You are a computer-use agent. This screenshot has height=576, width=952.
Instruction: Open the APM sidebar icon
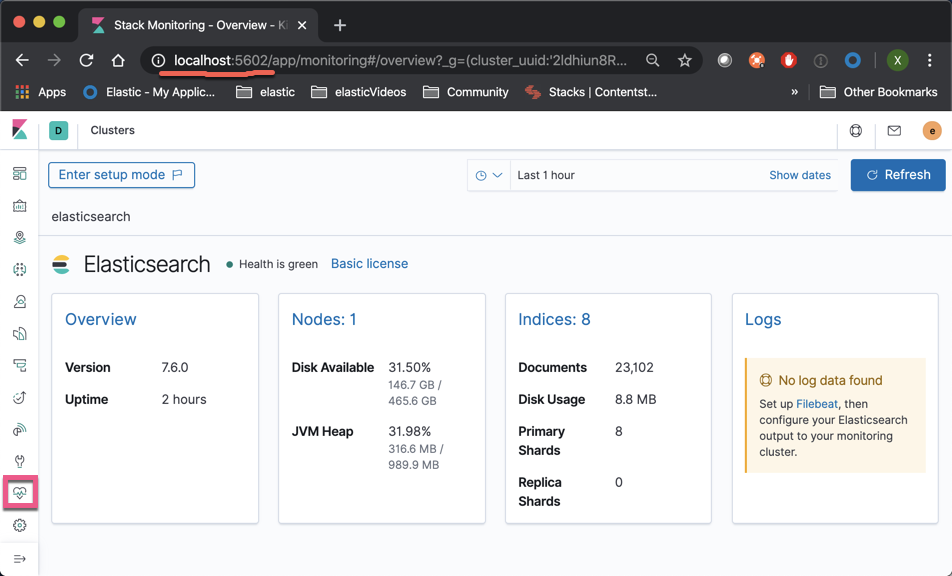pos(19,365)
